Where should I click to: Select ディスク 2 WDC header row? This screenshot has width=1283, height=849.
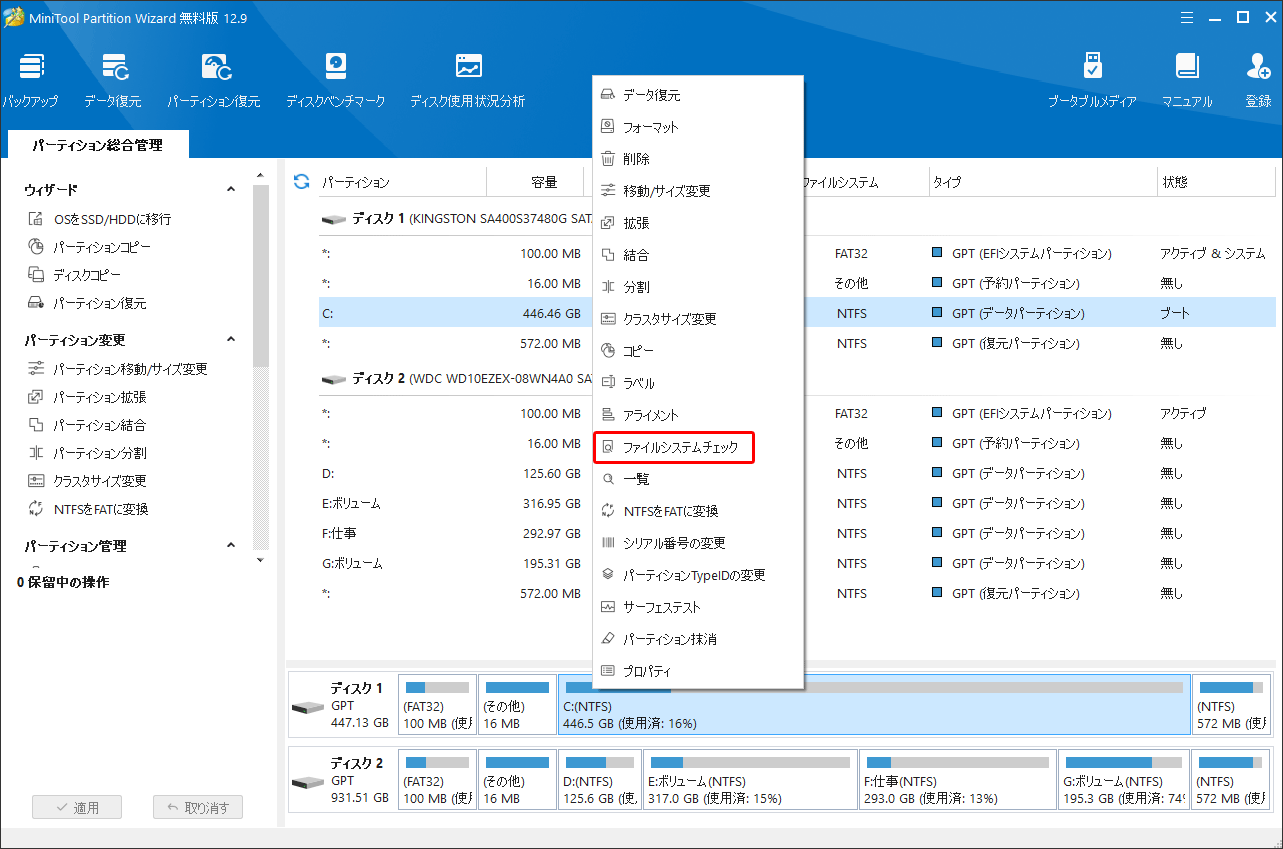coord(797,379)
